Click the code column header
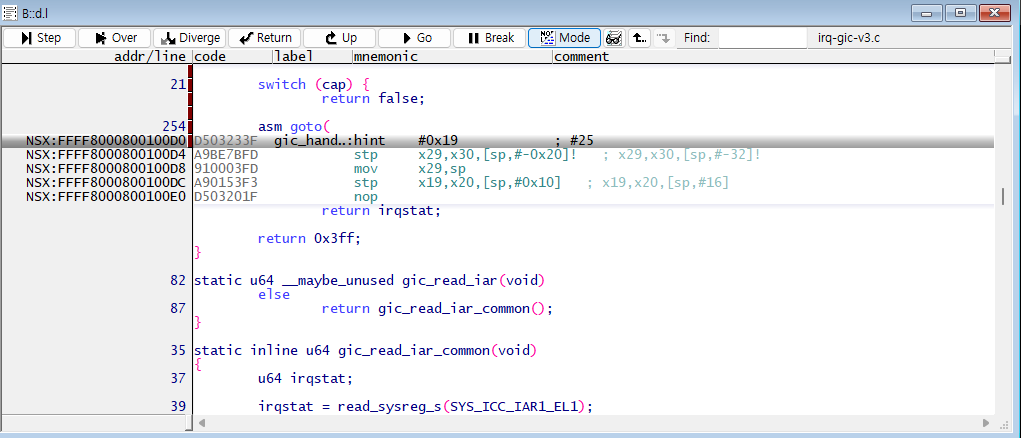The image size is (1021, 438). coord(210,57)
